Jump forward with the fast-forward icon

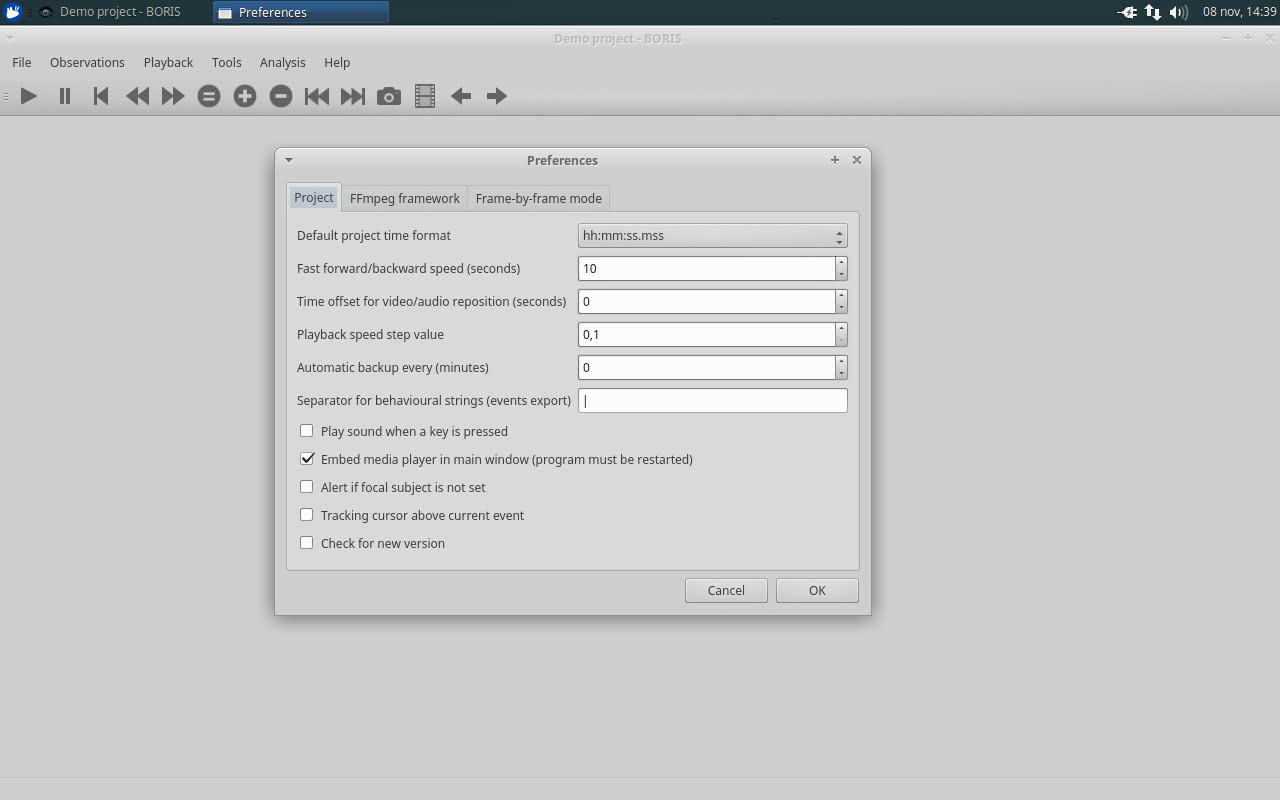tap(173, 96)
